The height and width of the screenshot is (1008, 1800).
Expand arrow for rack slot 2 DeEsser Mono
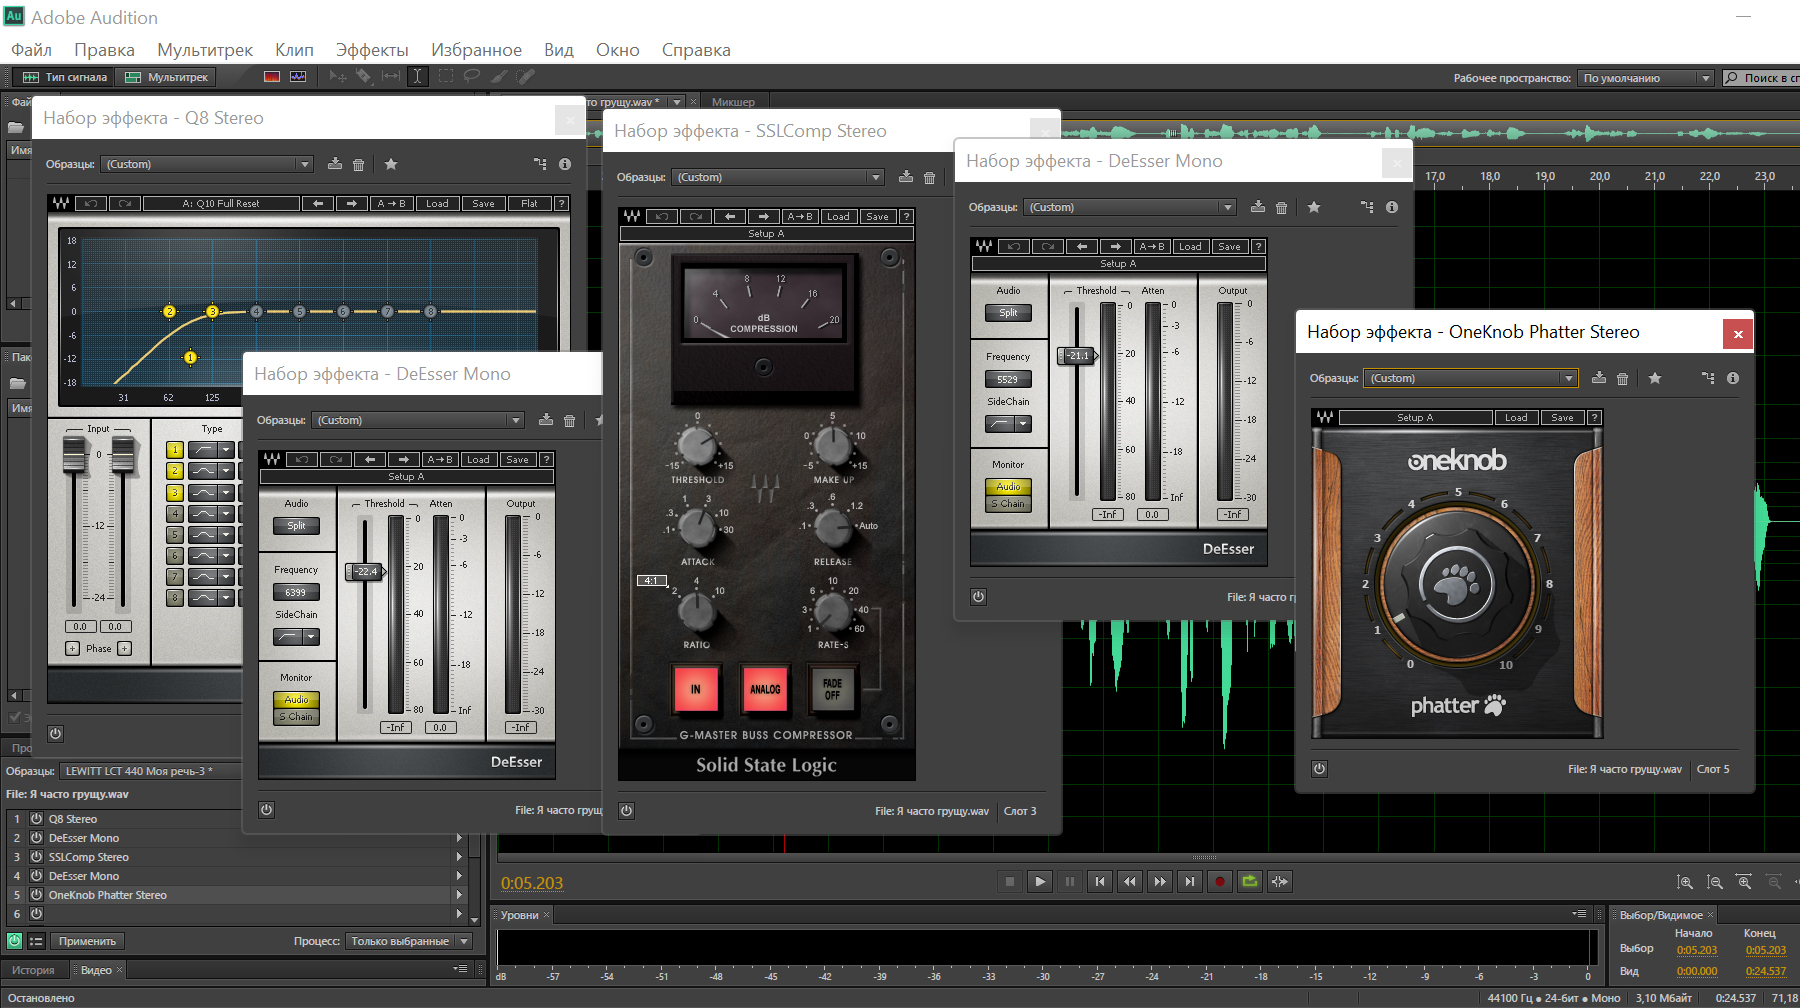(459, 838)
